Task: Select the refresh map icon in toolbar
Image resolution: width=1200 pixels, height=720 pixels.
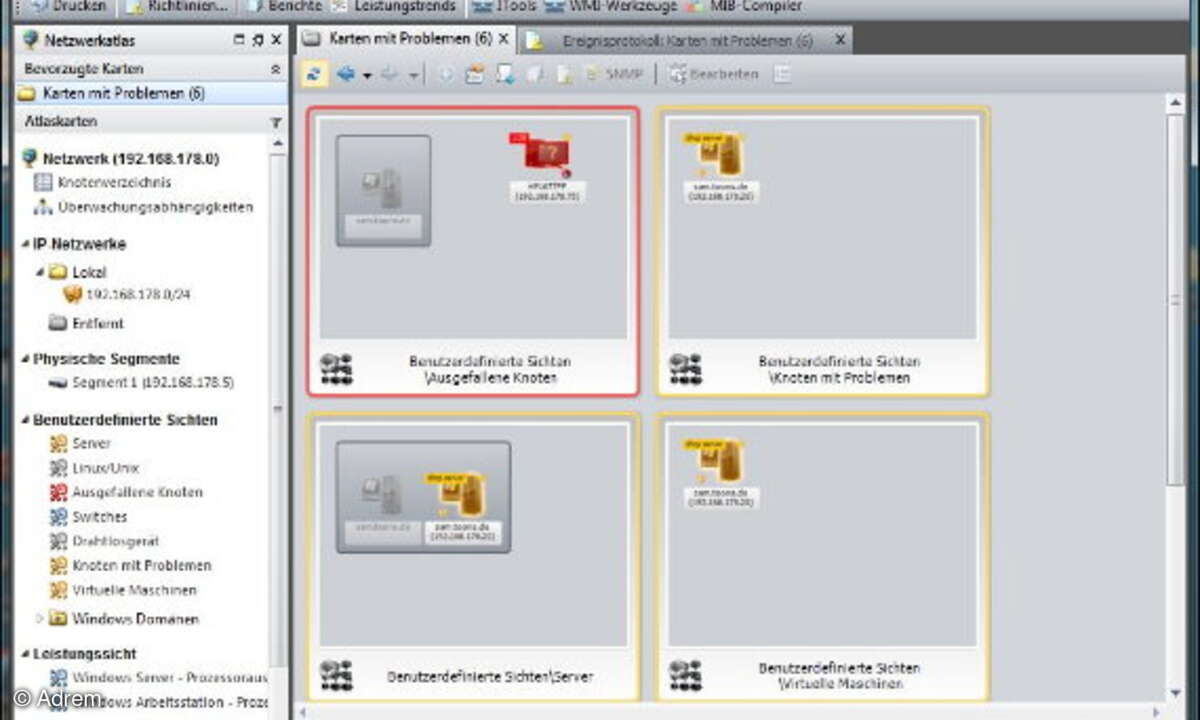Action: coord(312,74)
